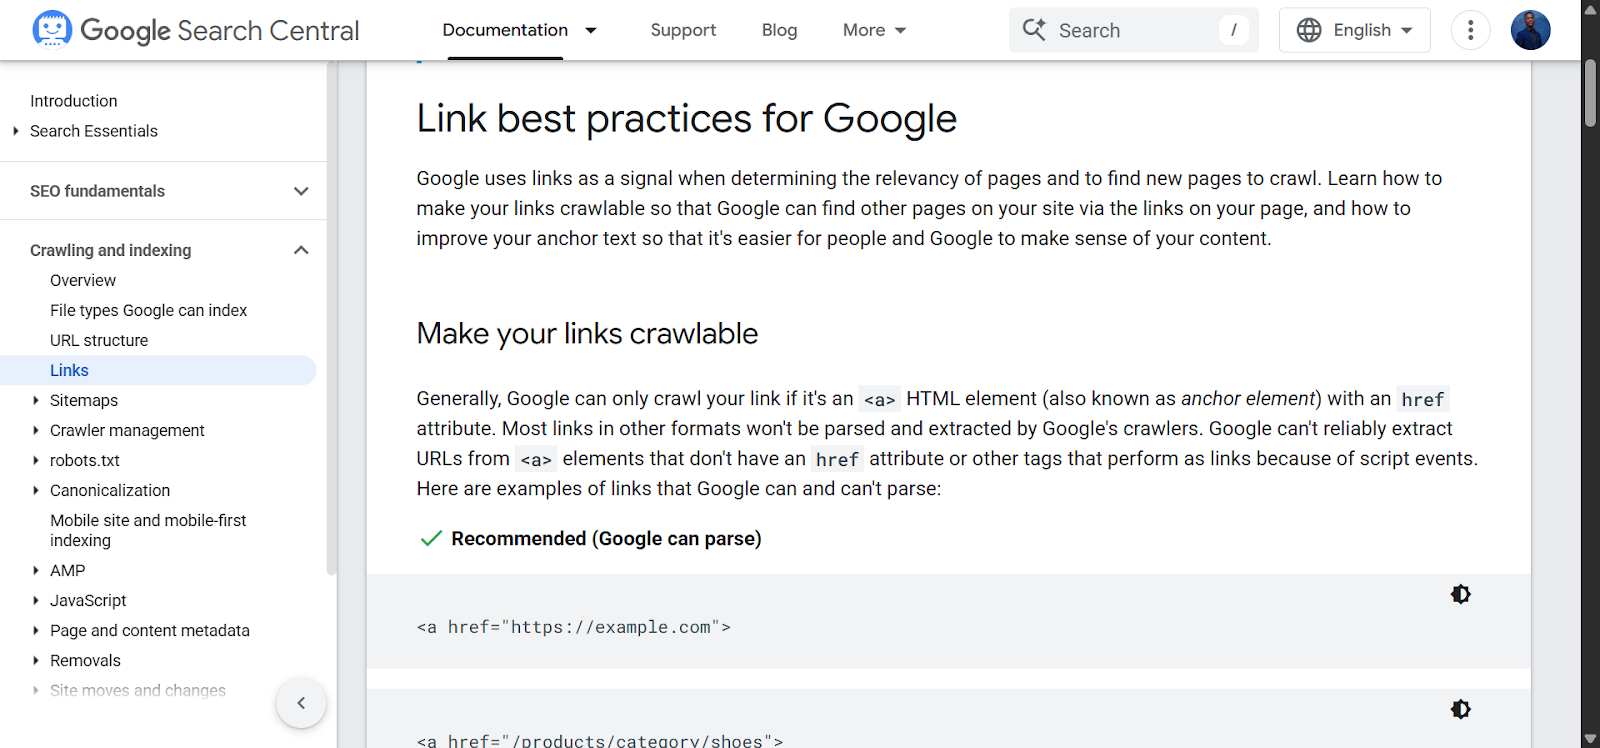The image size is (1600, 748).
Task: Open the More dropdown menu
Action: [x=874, y=30]
